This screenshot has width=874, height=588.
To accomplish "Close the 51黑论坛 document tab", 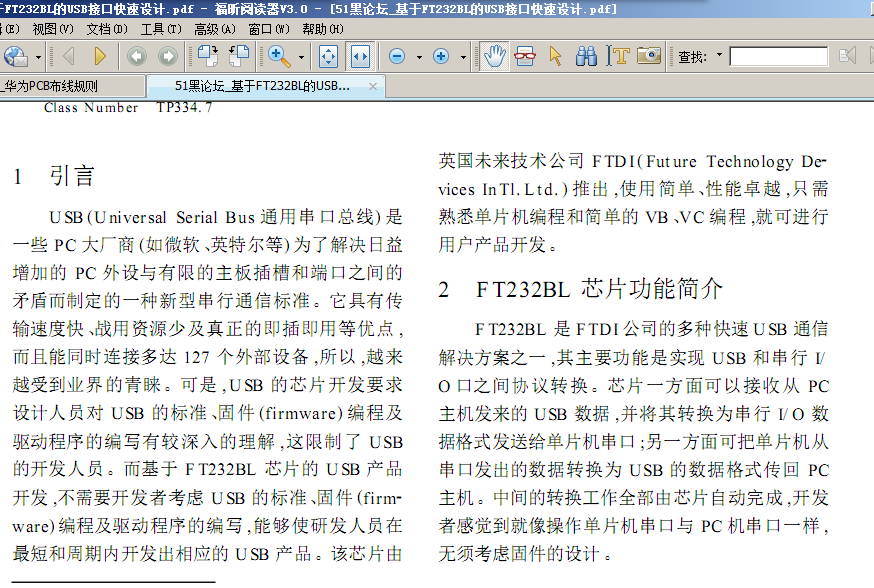I will point(373,86).
